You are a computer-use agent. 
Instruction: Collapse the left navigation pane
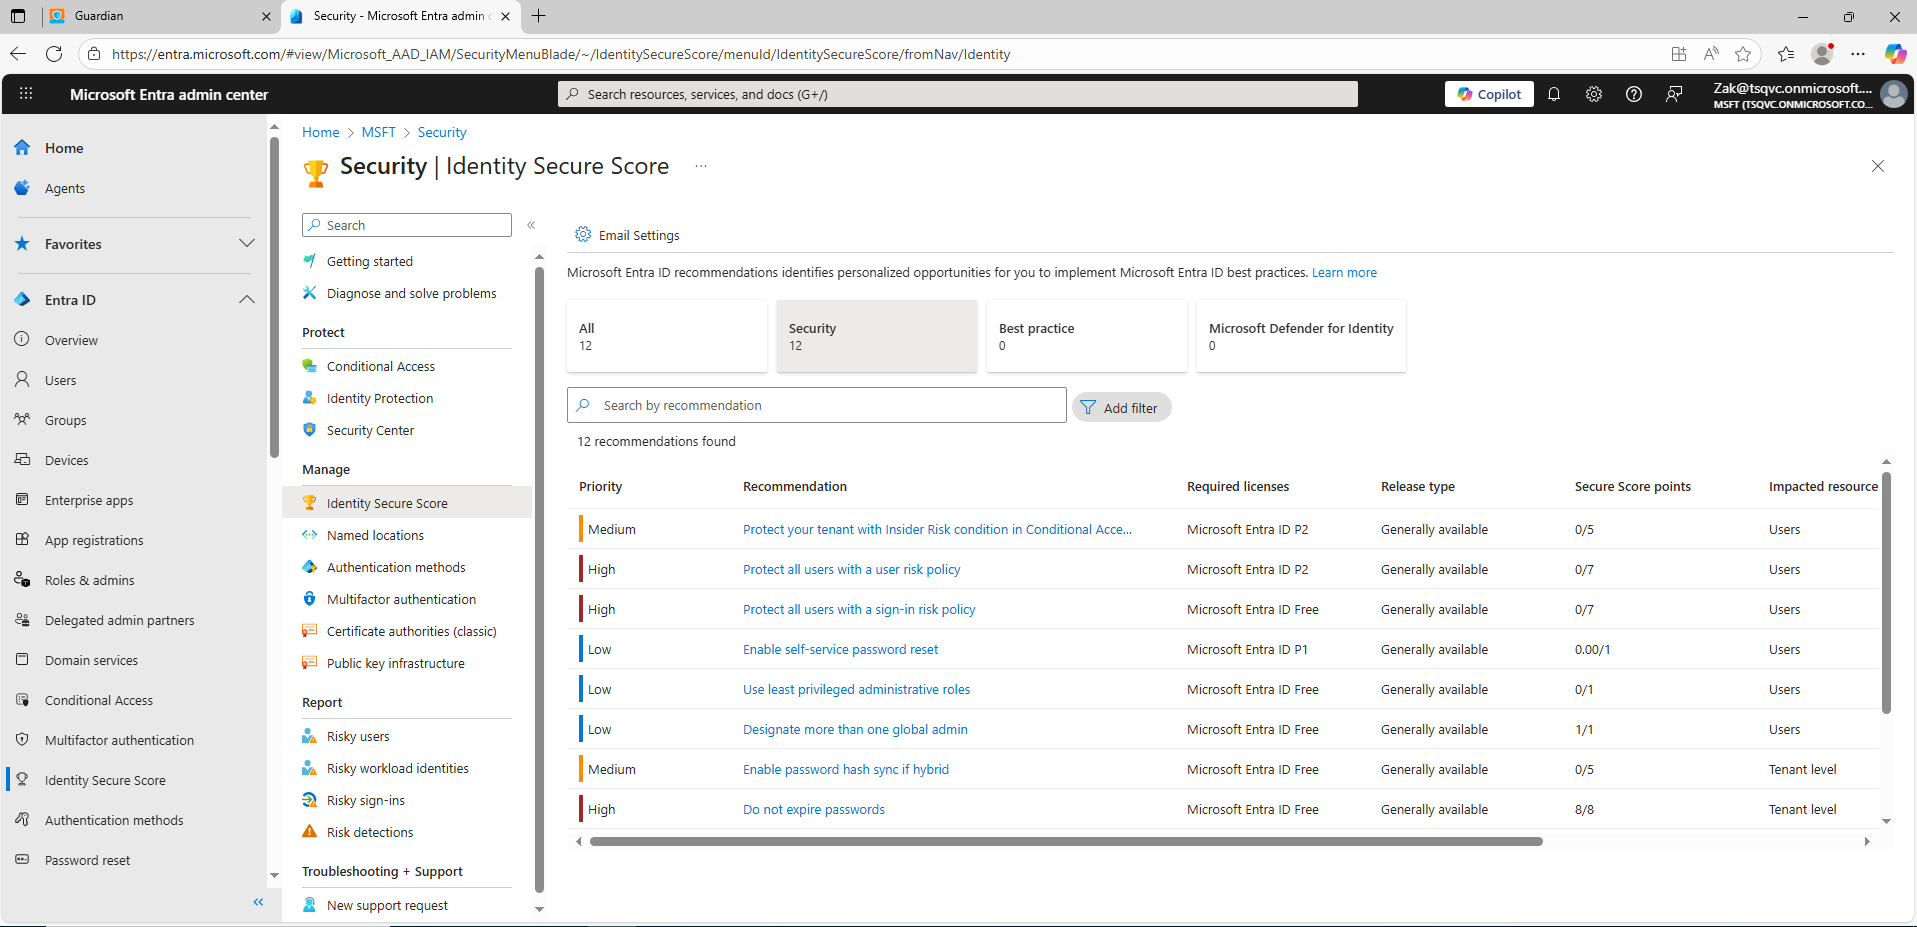click(258, 902)
